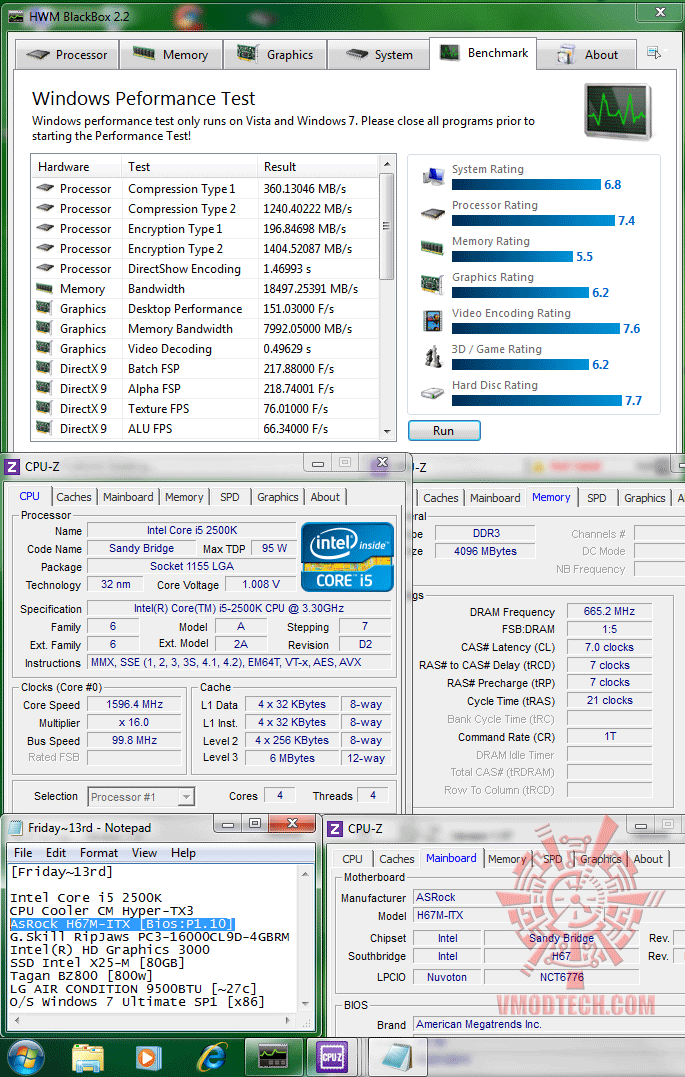685x1077 pixels.
Task: Open Windows Explorer from the taskbar
Action: (88, 1057)
